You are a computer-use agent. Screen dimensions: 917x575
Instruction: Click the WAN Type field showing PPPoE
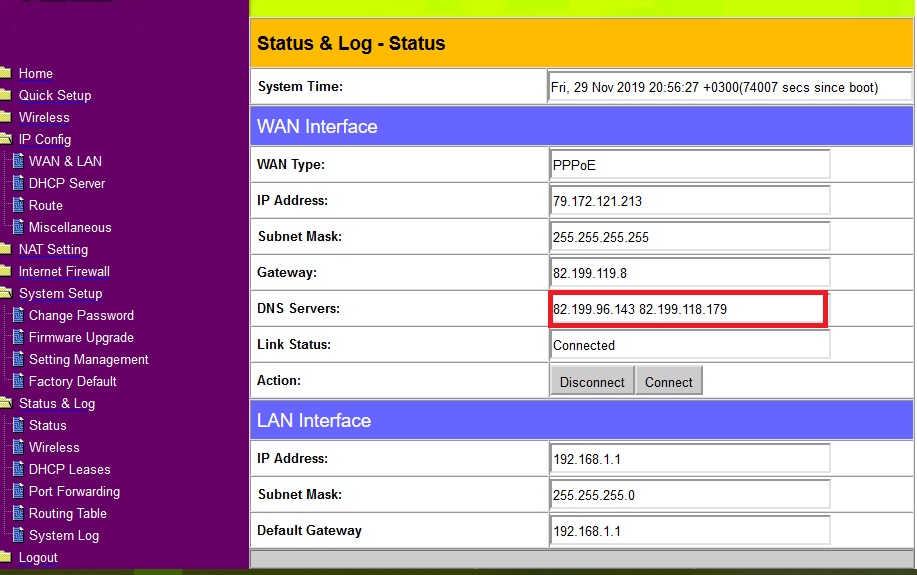[x=690, y=164]
